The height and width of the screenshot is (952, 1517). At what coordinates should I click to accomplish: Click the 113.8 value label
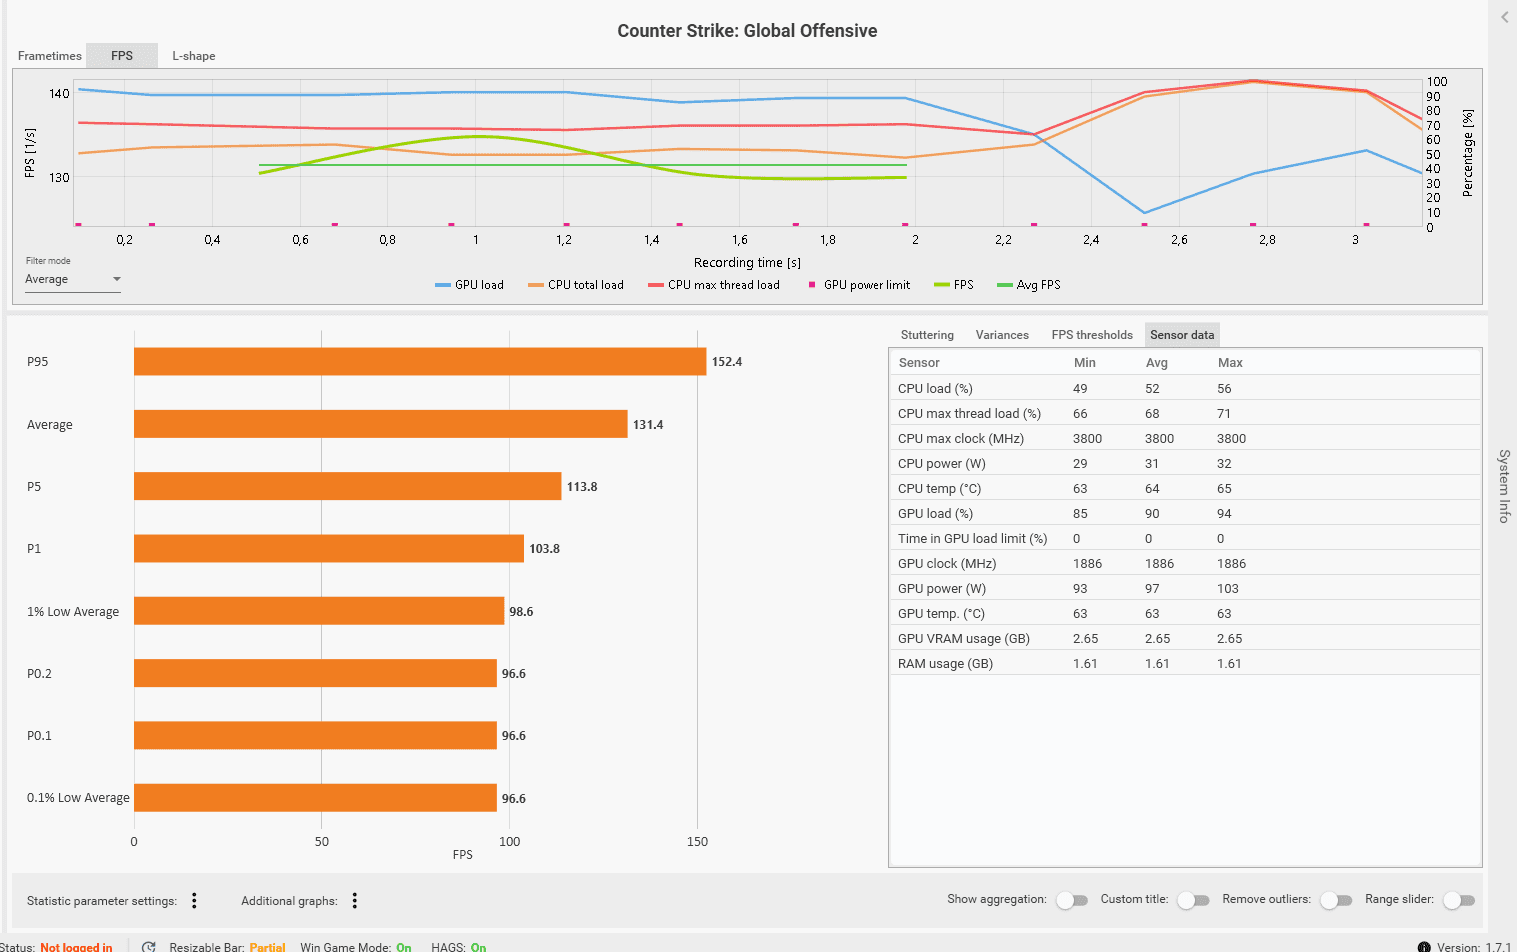(582, 487)
